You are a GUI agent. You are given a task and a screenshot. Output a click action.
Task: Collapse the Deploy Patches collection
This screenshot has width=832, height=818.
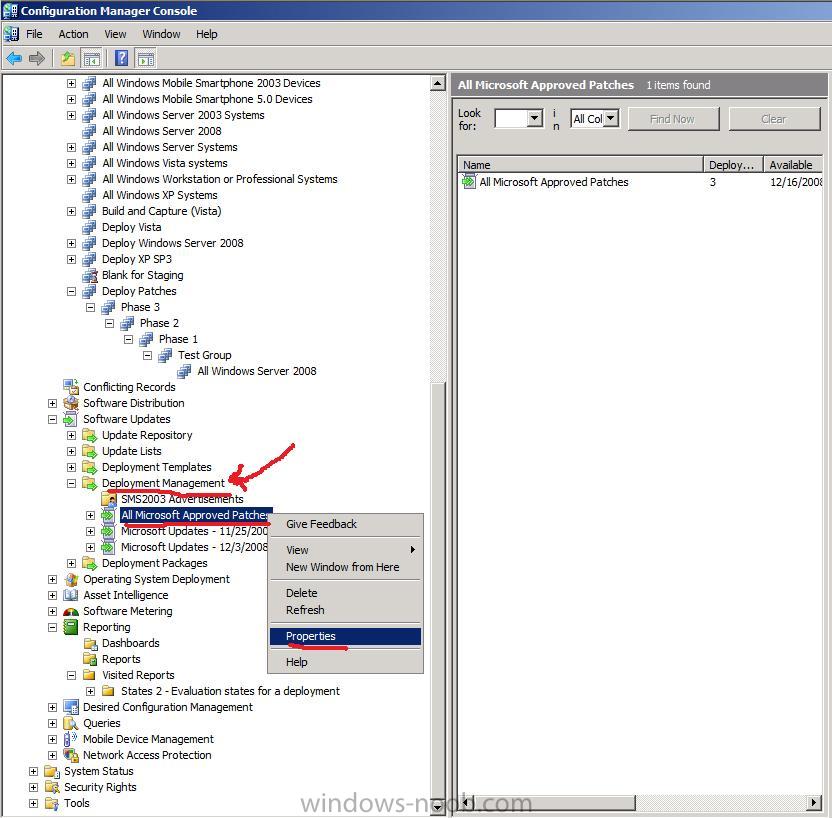pos(71,291)
